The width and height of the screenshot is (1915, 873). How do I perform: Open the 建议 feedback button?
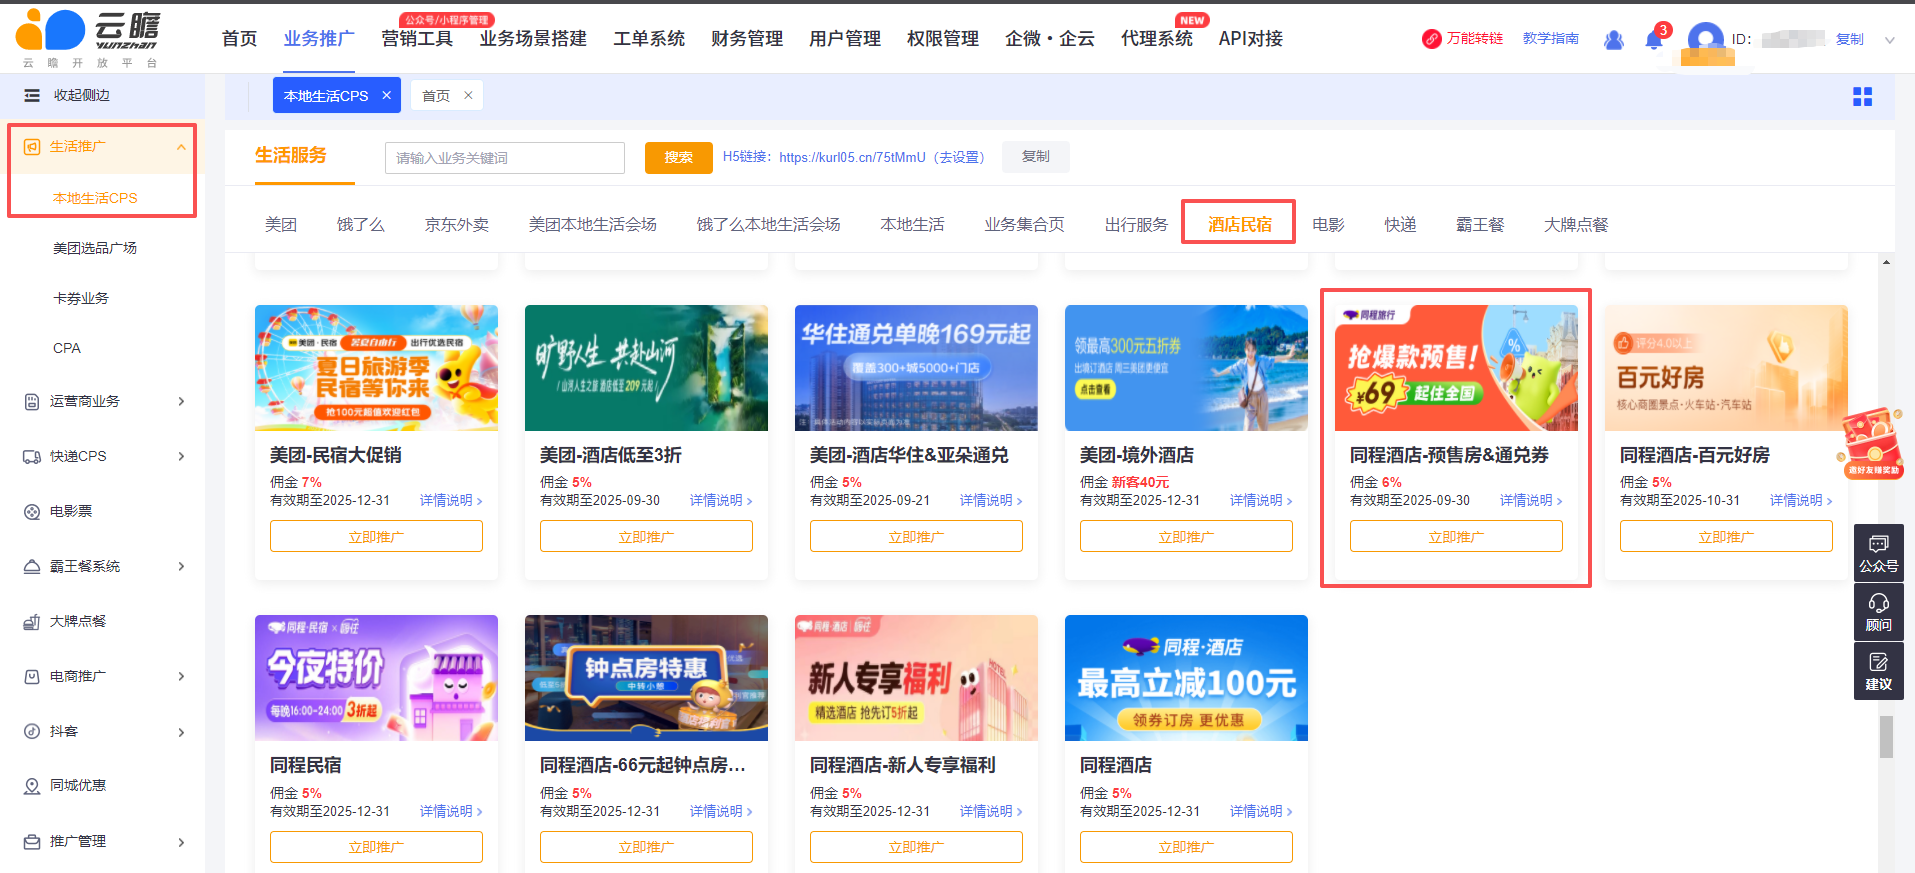point(1879,671)
